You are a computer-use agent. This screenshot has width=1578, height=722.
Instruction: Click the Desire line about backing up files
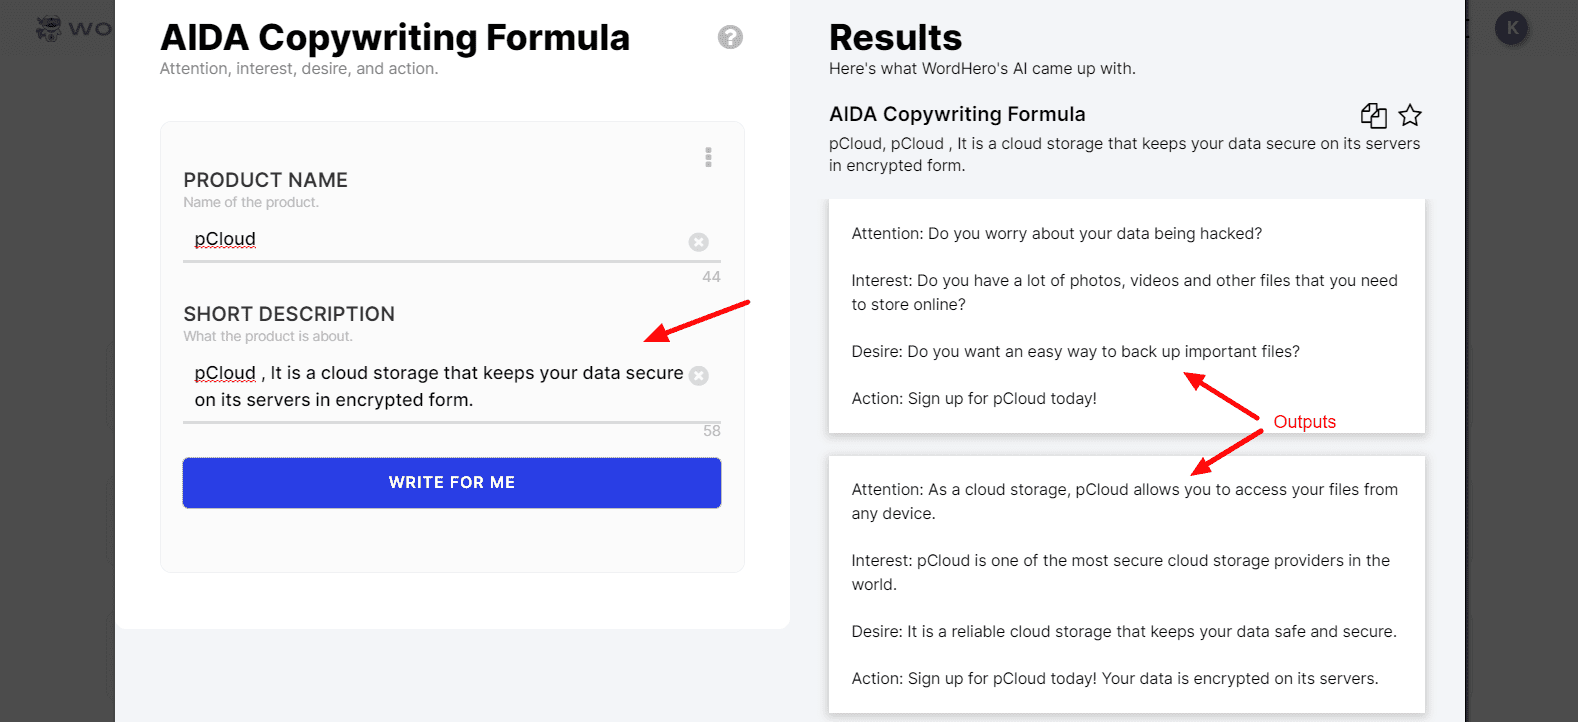tap(1075, 352)
